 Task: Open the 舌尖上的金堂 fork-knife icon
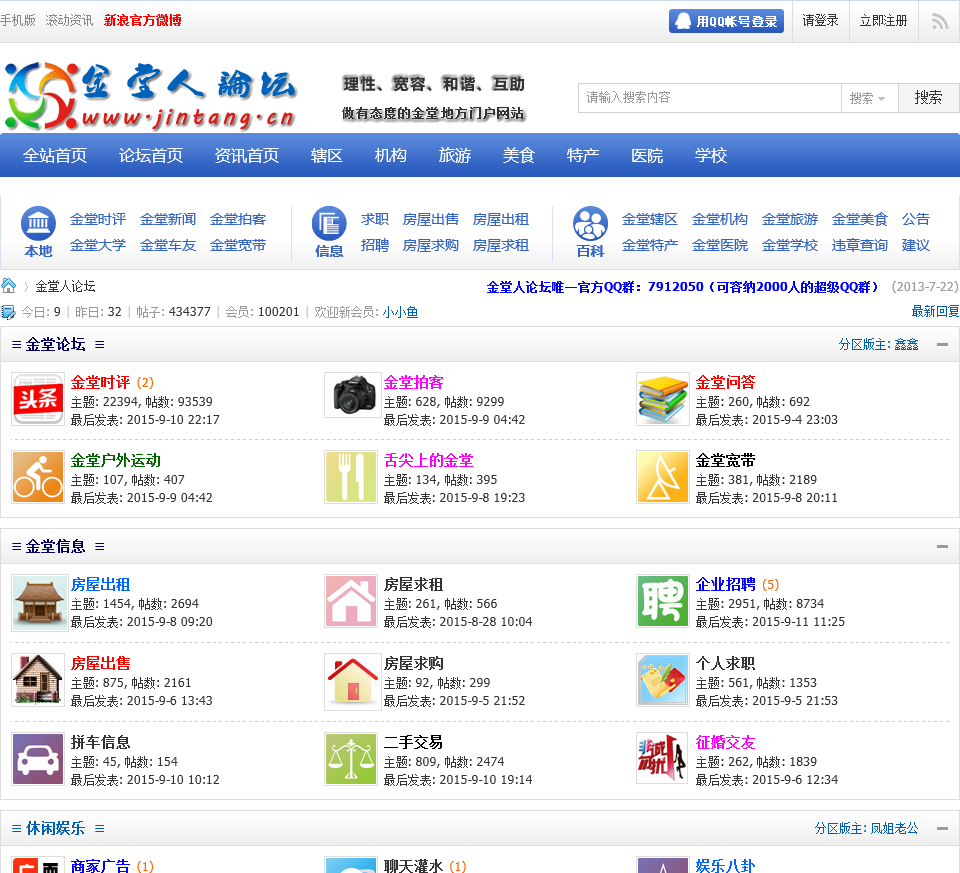351,477
